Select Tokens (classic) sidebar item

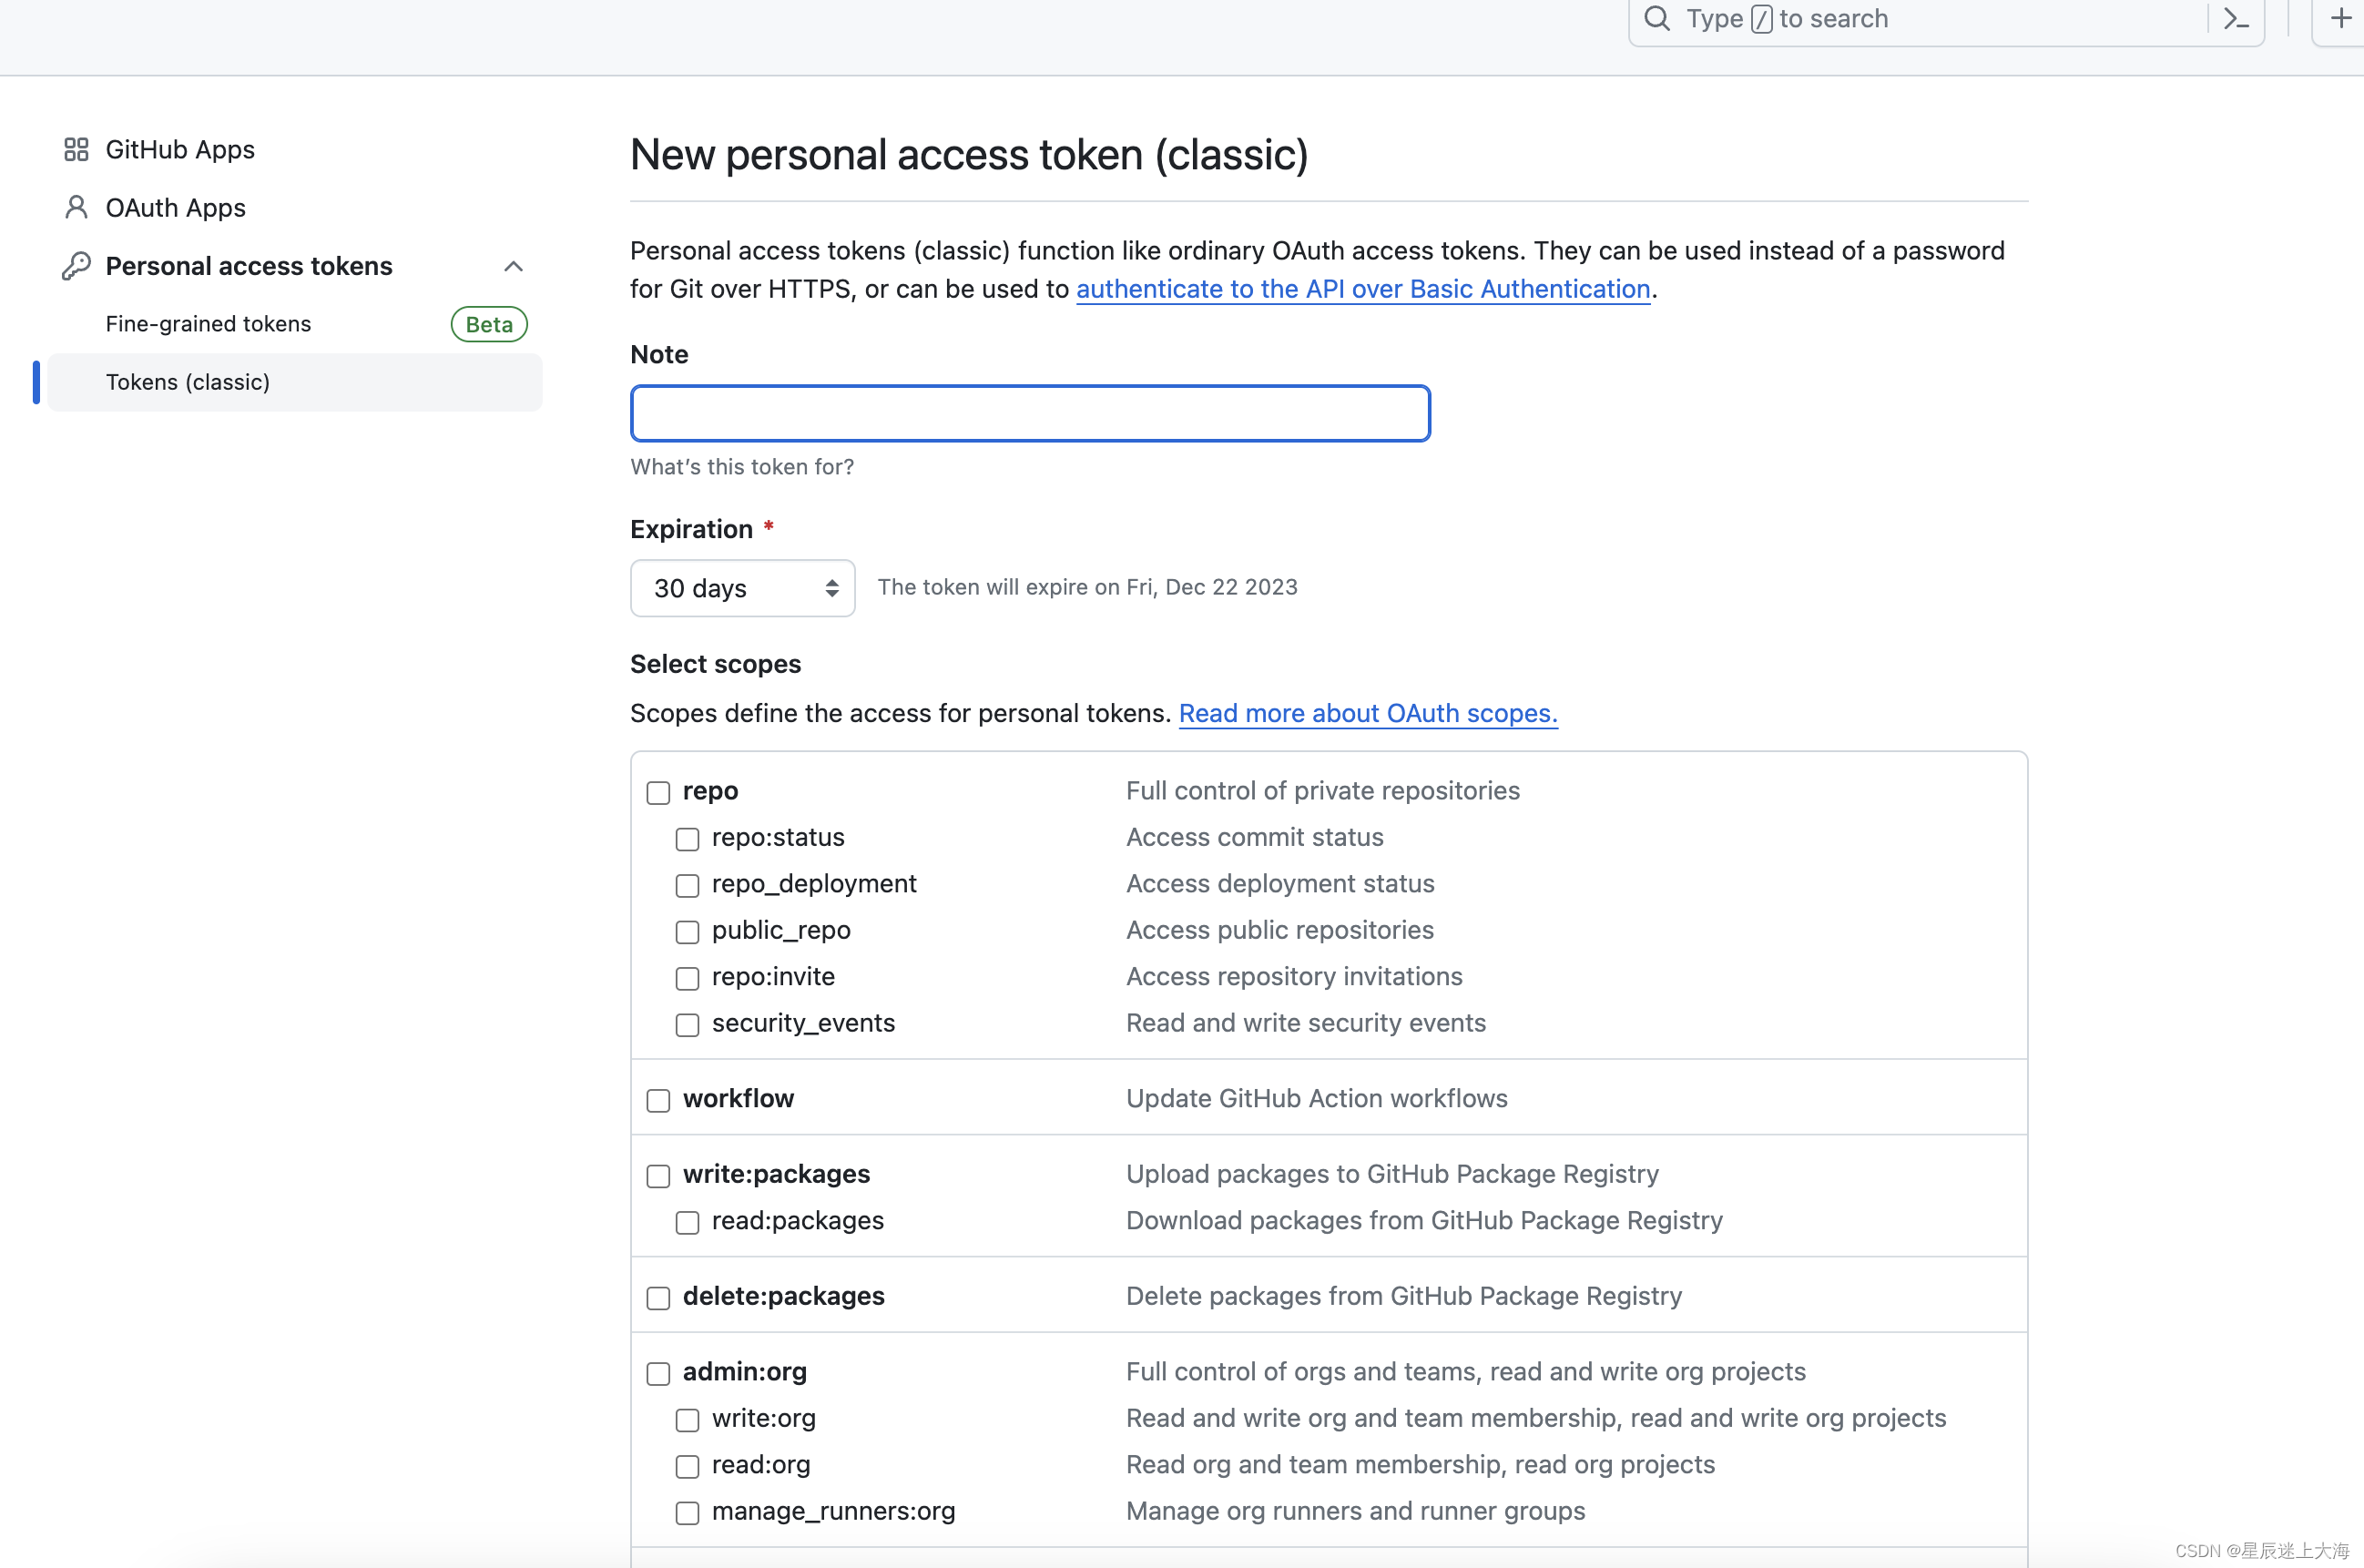188,382
